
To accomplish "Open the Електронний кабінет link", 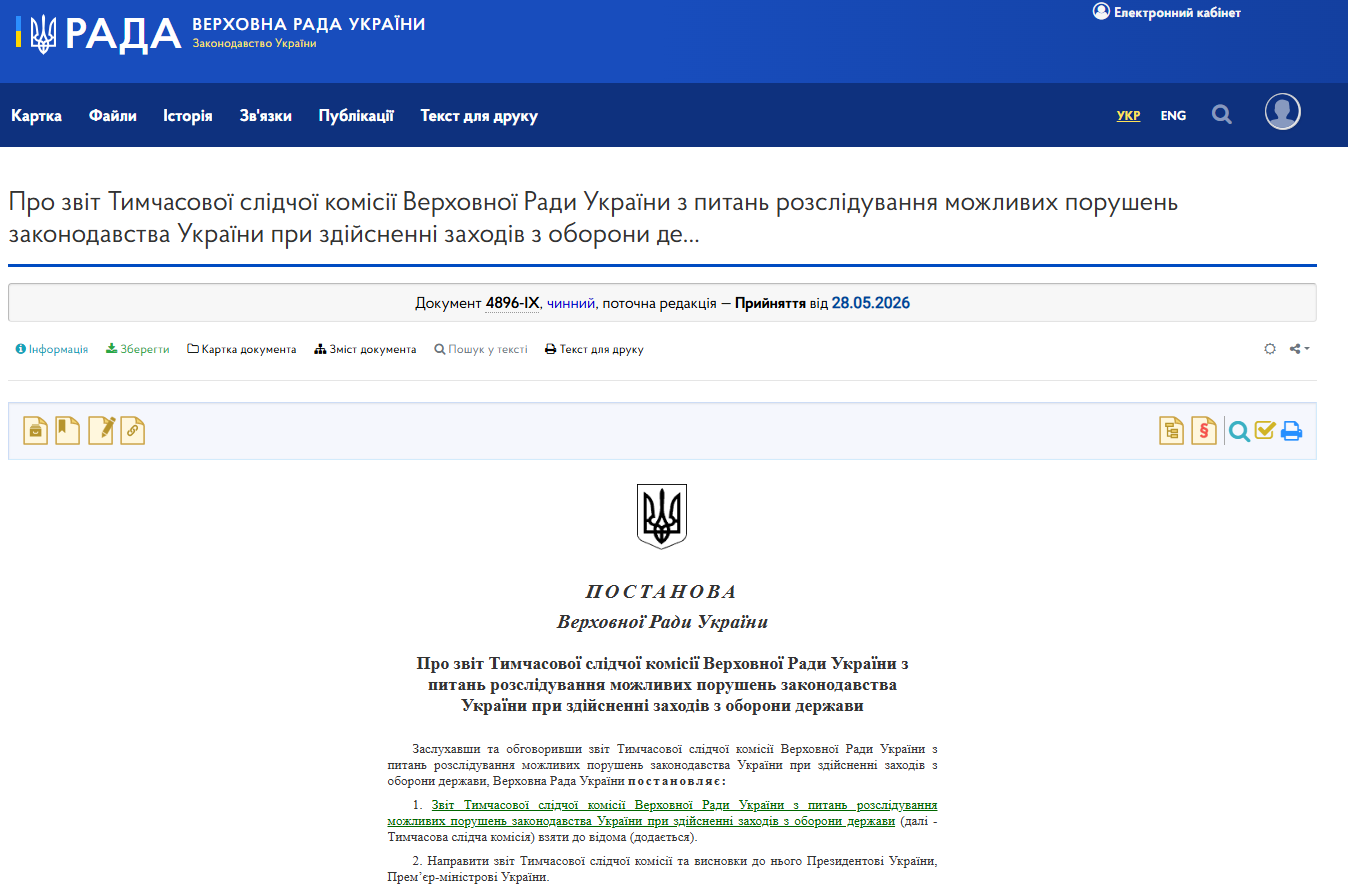I will (x=1167, y=12).
